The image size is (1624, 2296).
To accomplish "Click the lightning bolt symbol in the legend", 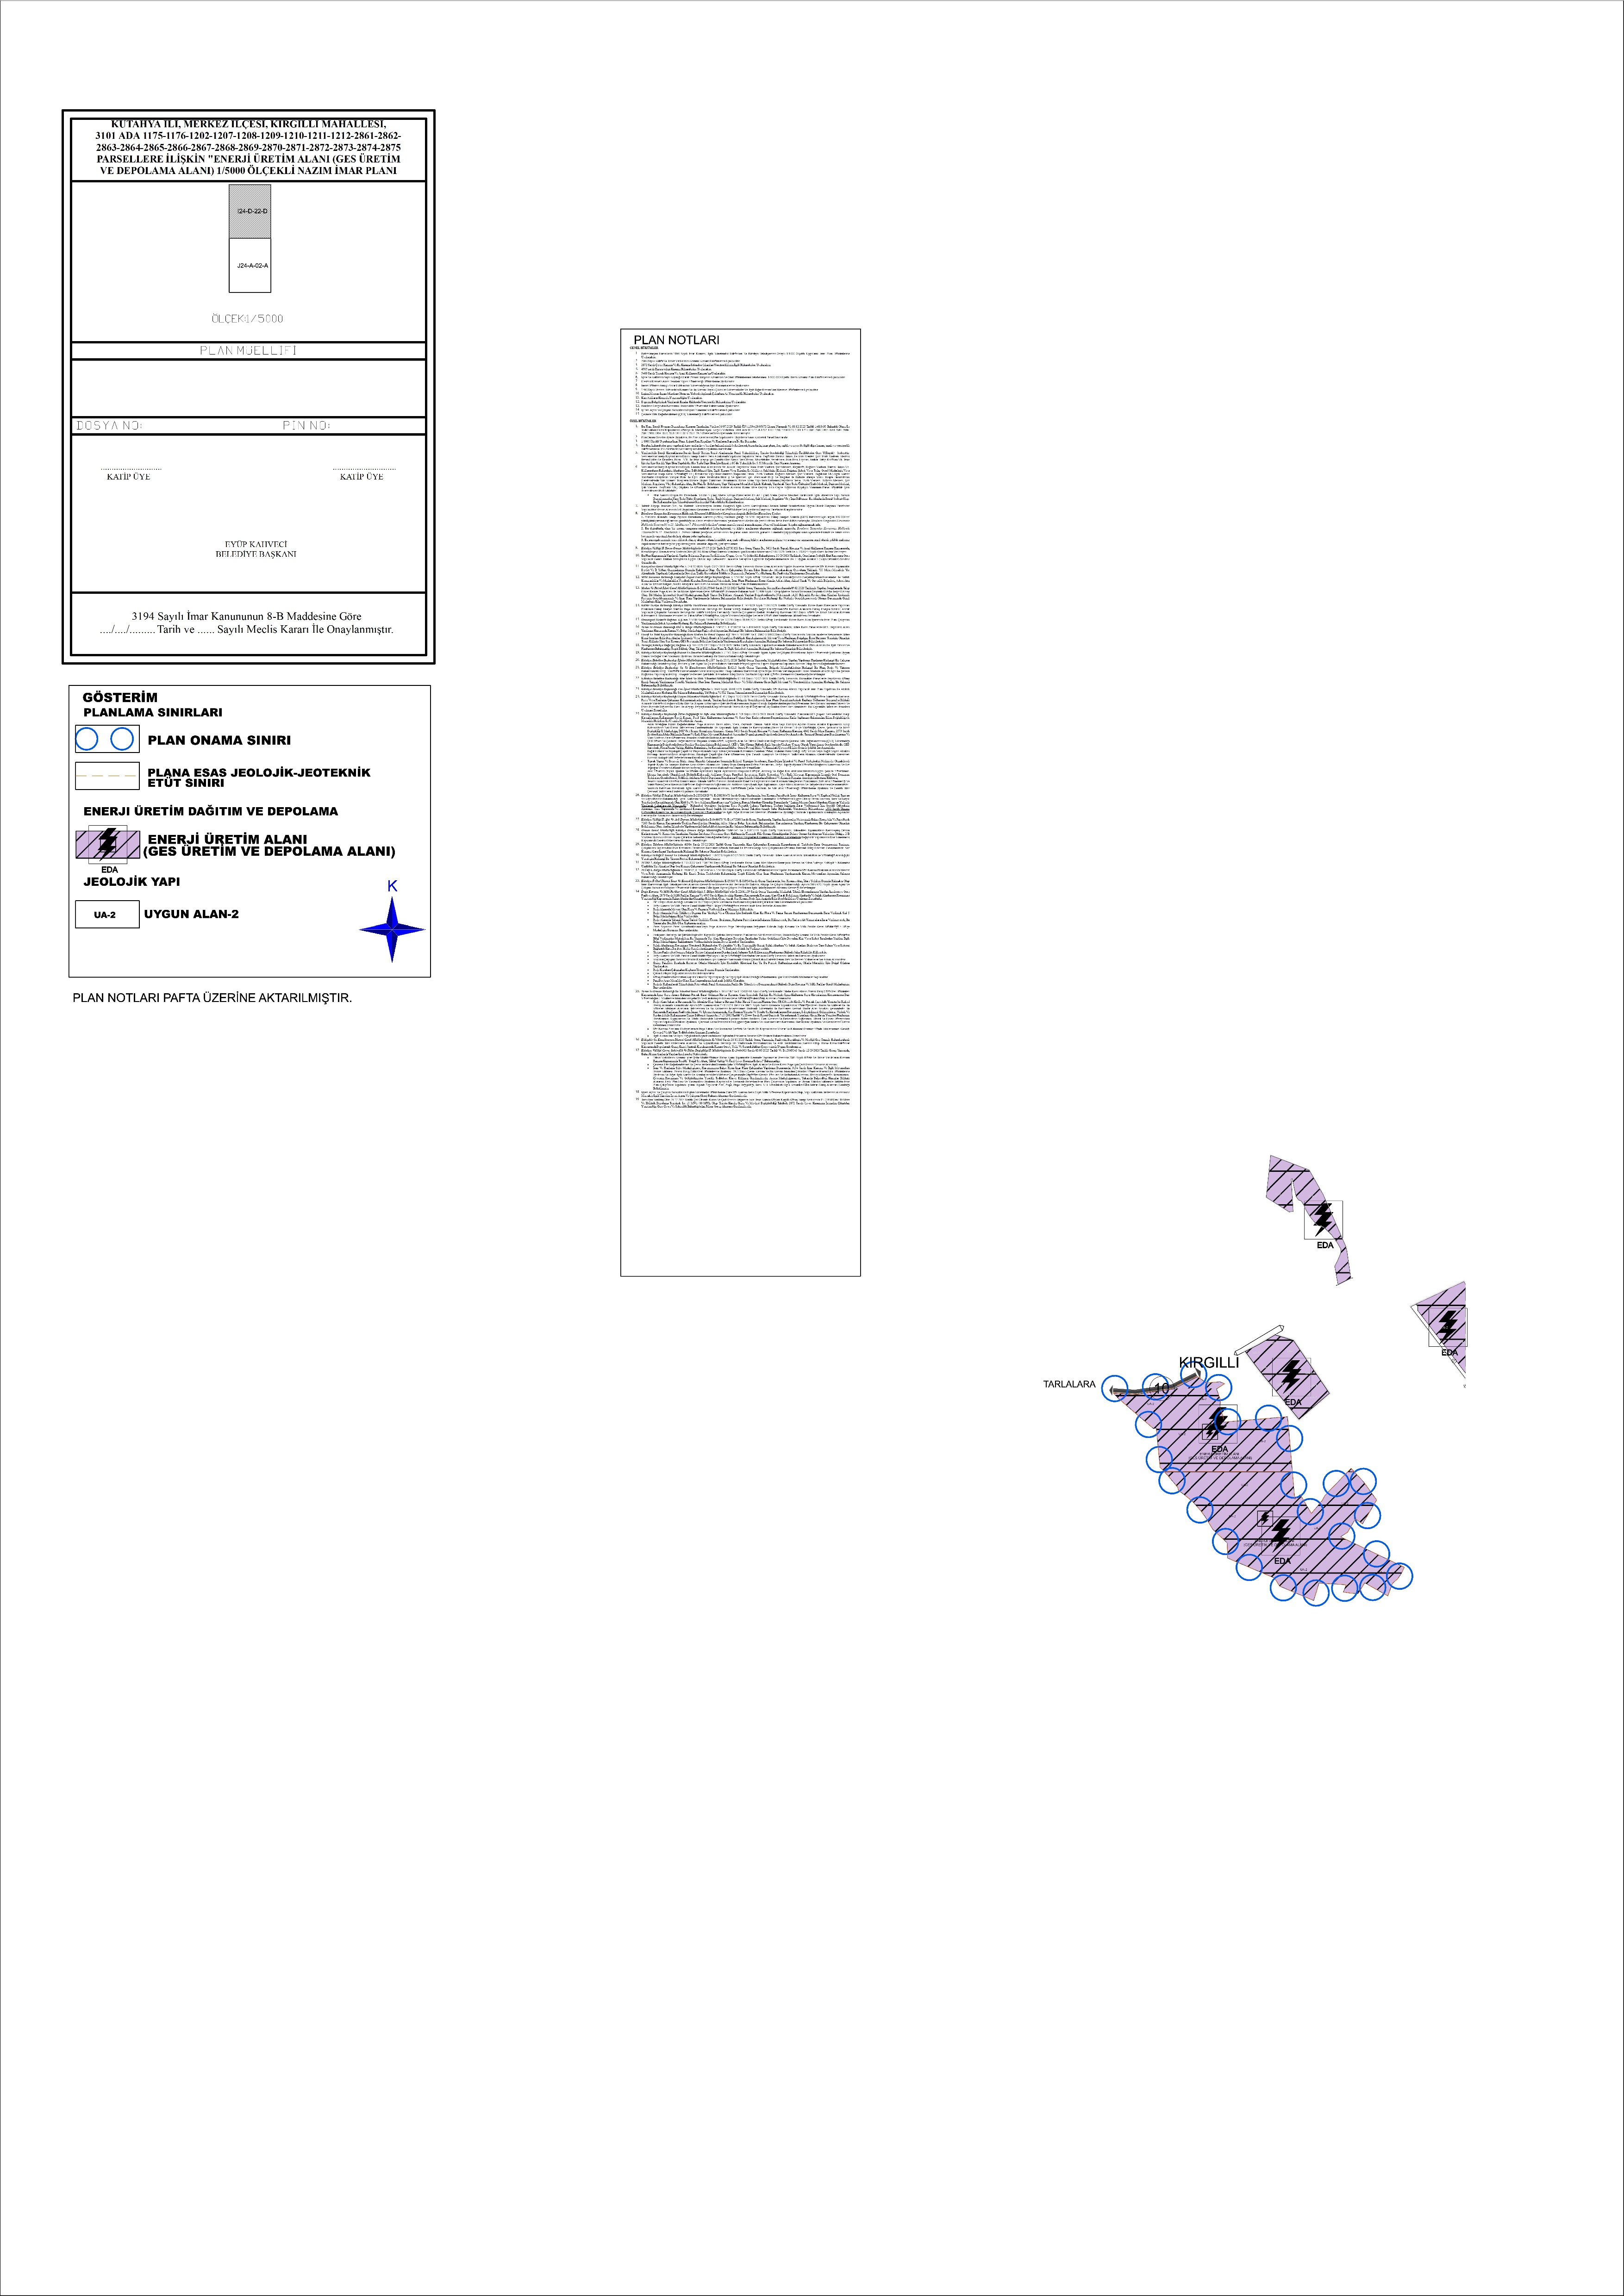I will [x=107, y=844].
